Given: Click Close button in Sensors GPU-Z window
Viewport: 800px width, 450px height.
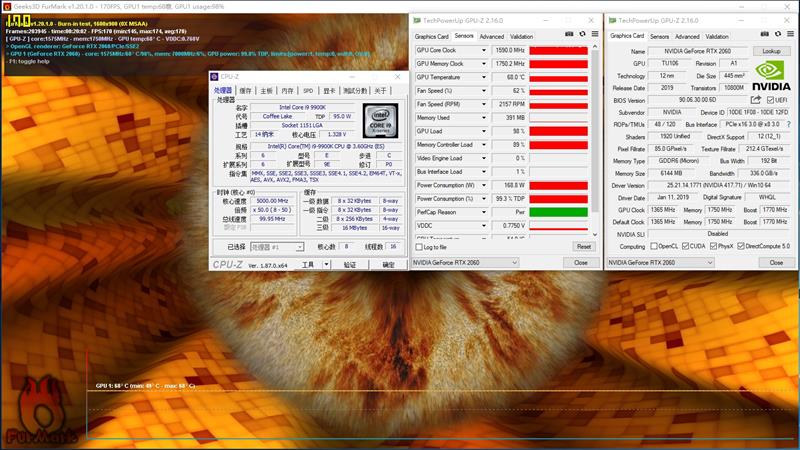Looking at the screenshot, I should [581, 262].
